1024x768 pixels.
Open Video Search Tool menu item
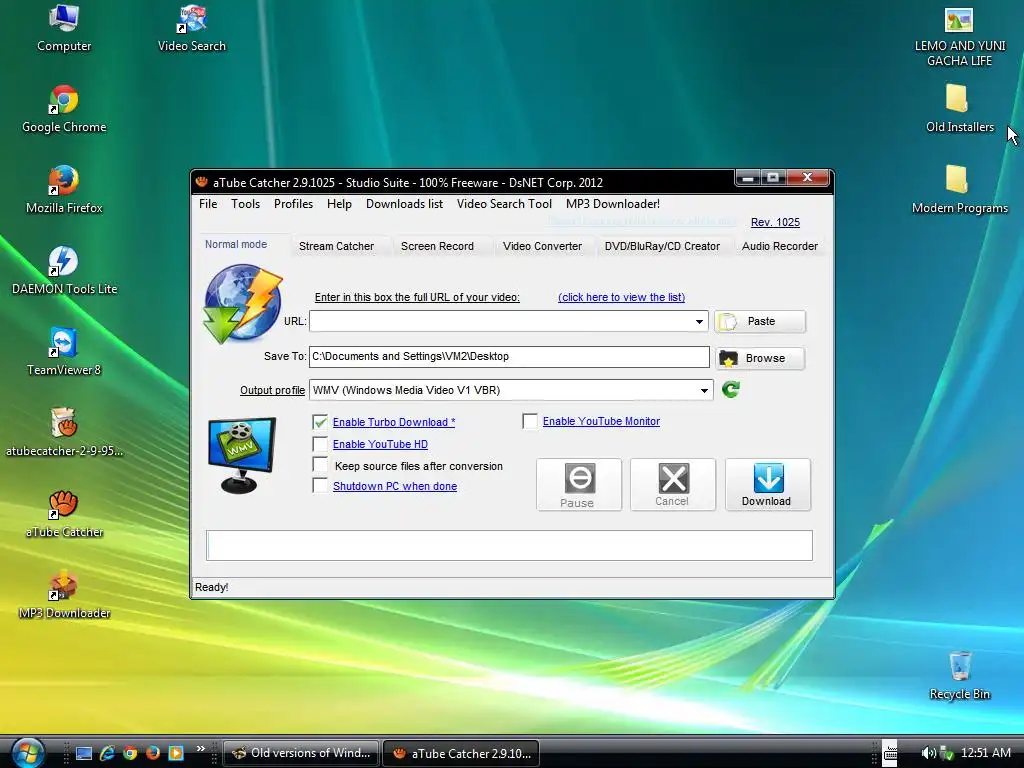coord(504,204)
